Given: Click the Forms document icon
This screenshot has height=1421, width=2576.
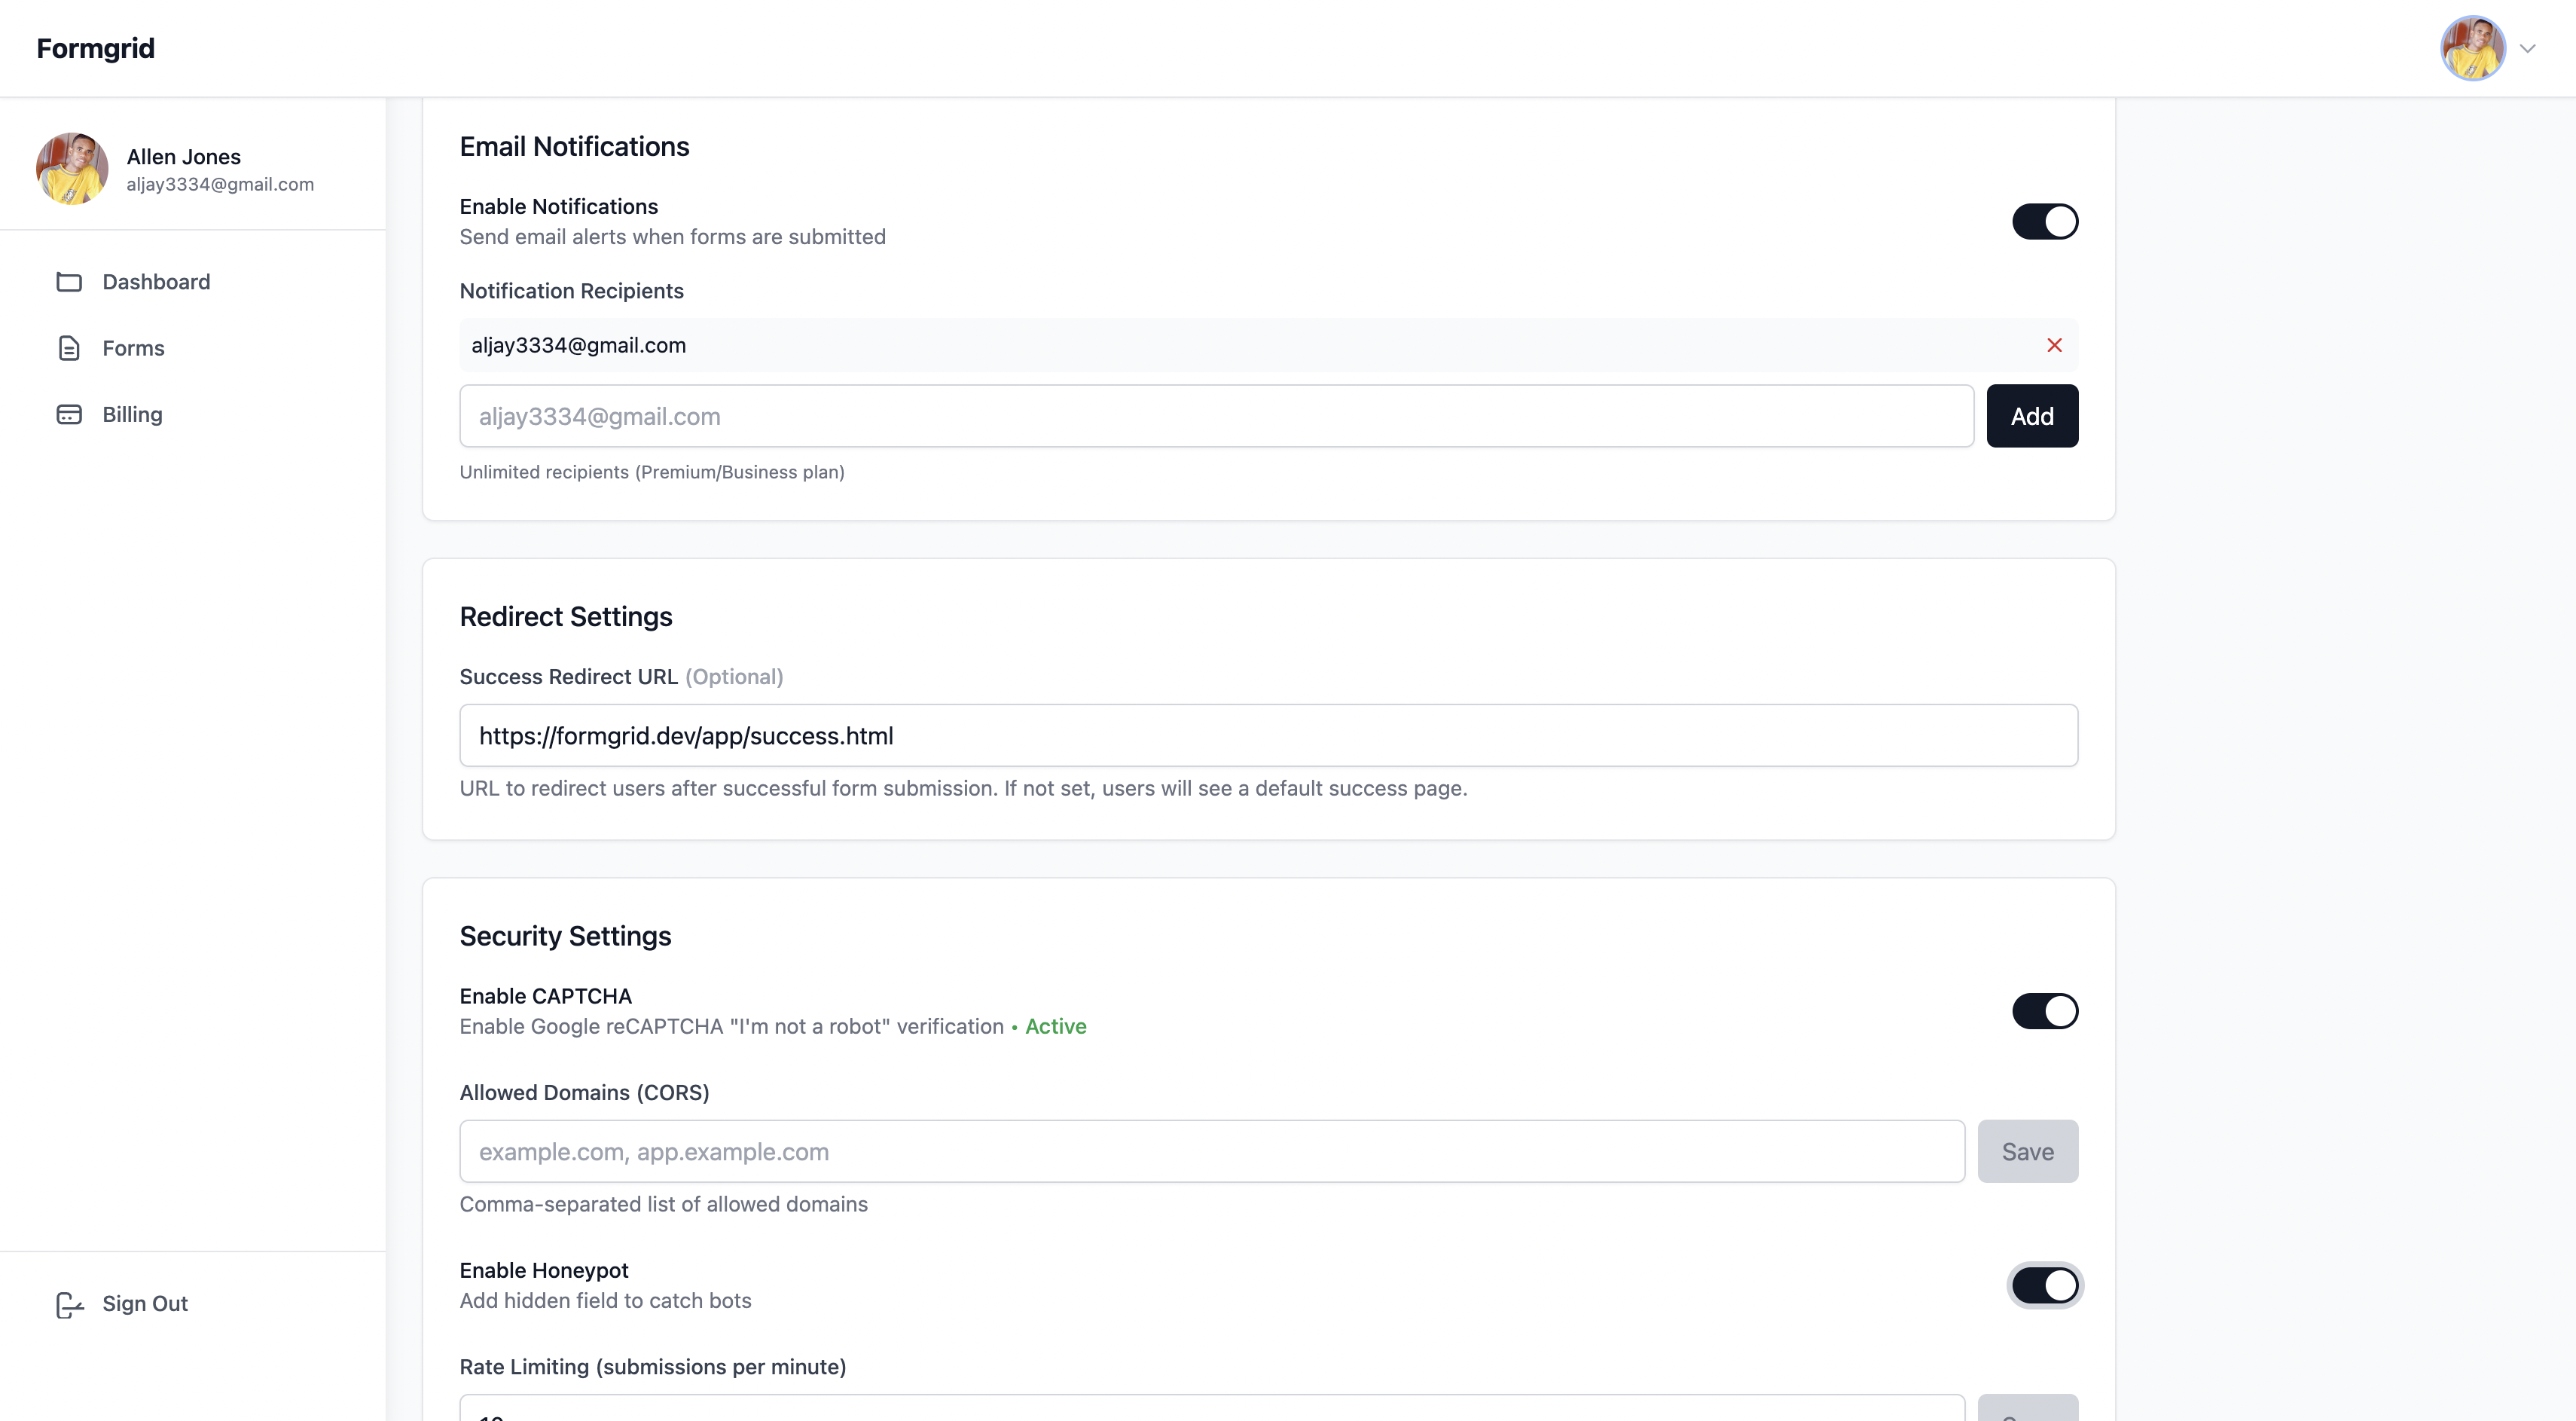Looking at the screenshot, I should pos(69,348).
